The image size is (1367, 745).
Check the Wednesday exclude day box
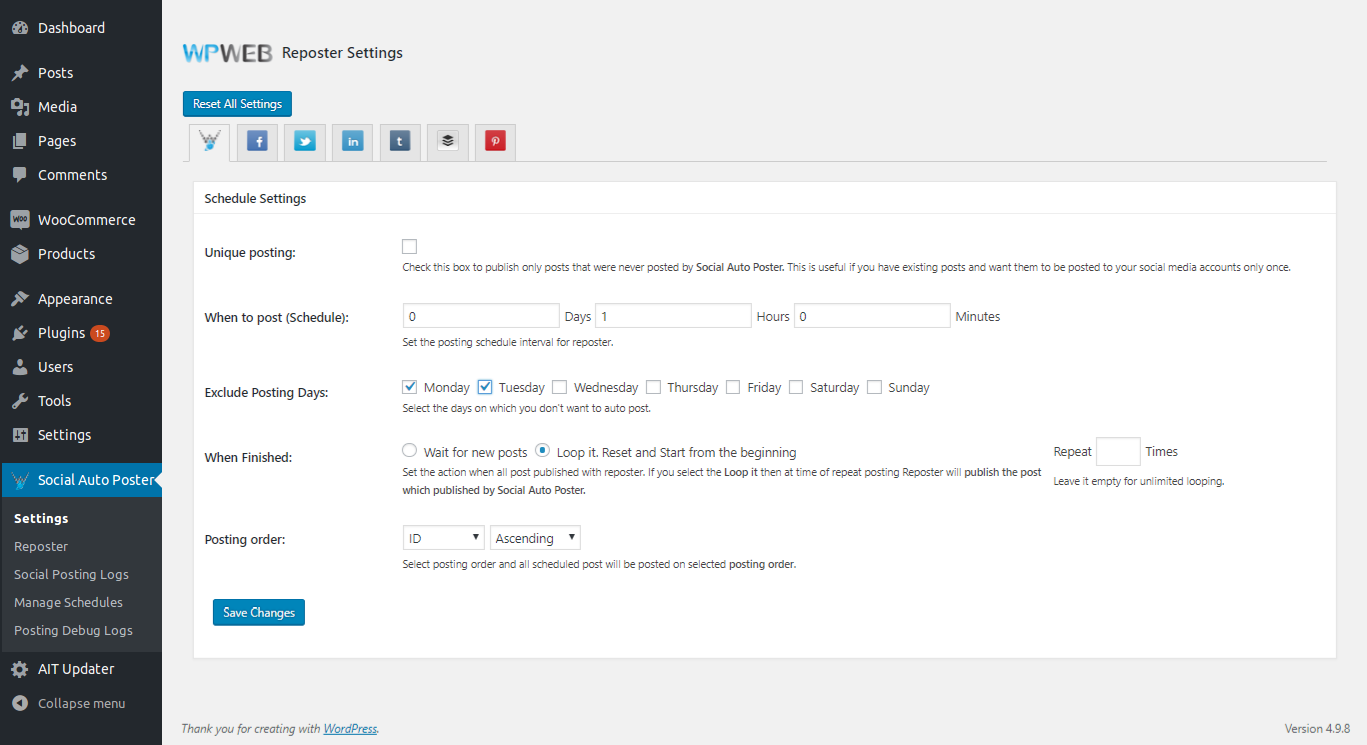click(560, 387)
